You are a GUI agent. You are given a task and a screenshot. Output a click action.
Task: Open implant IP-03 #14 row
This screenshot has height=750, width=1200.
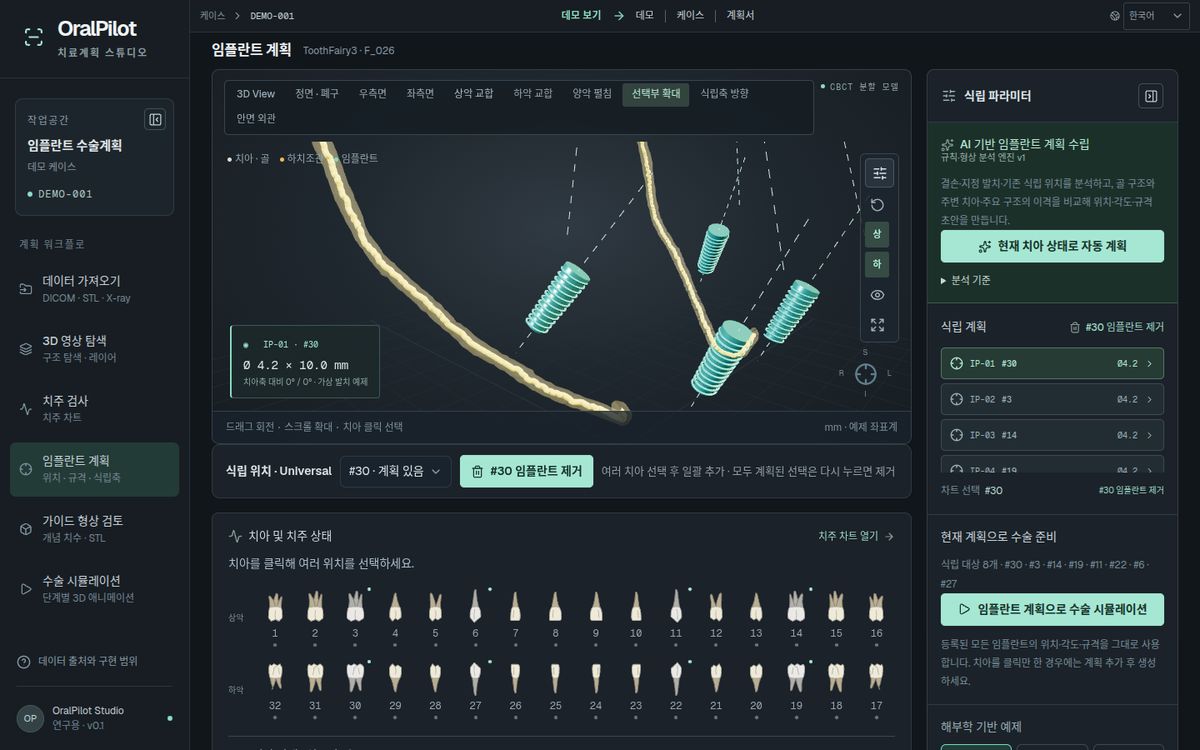[x=1052, y=435]
